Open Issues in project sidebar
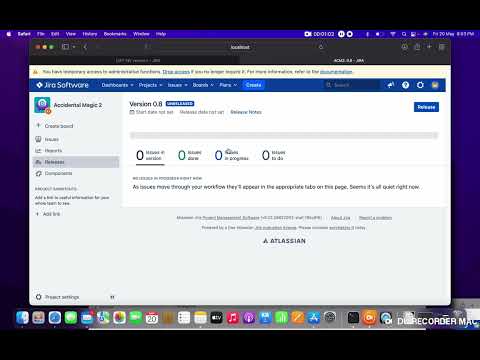Screen dimensions: 480x360 (x=52, y=139)
